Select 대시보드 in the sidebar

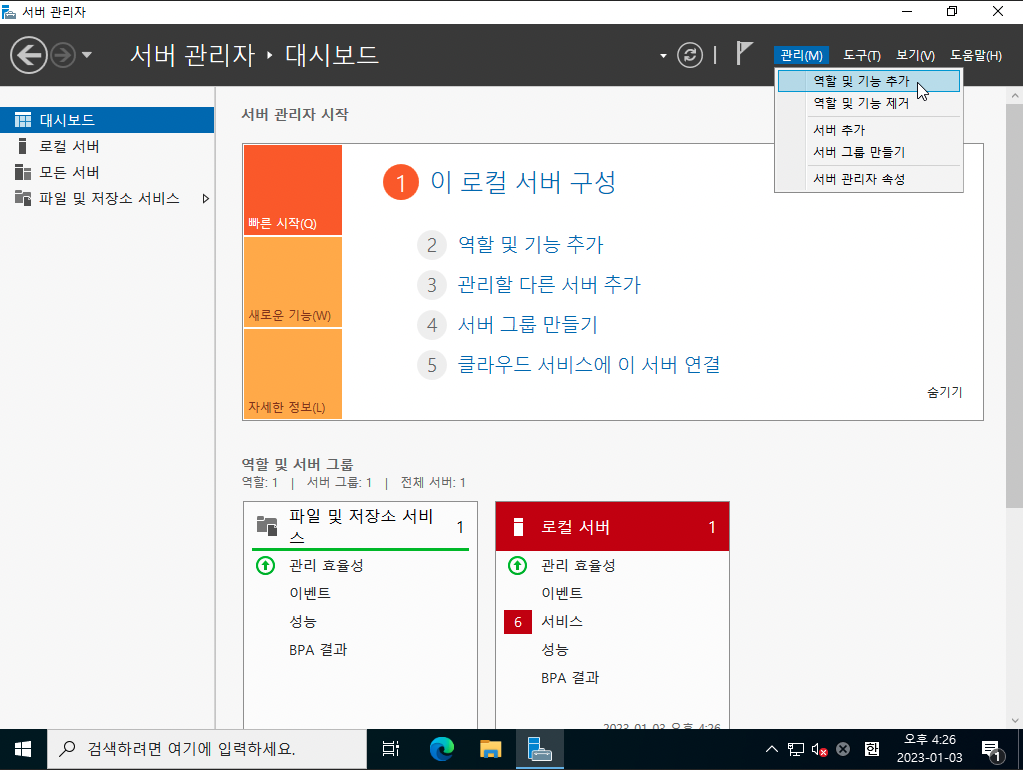107,120
